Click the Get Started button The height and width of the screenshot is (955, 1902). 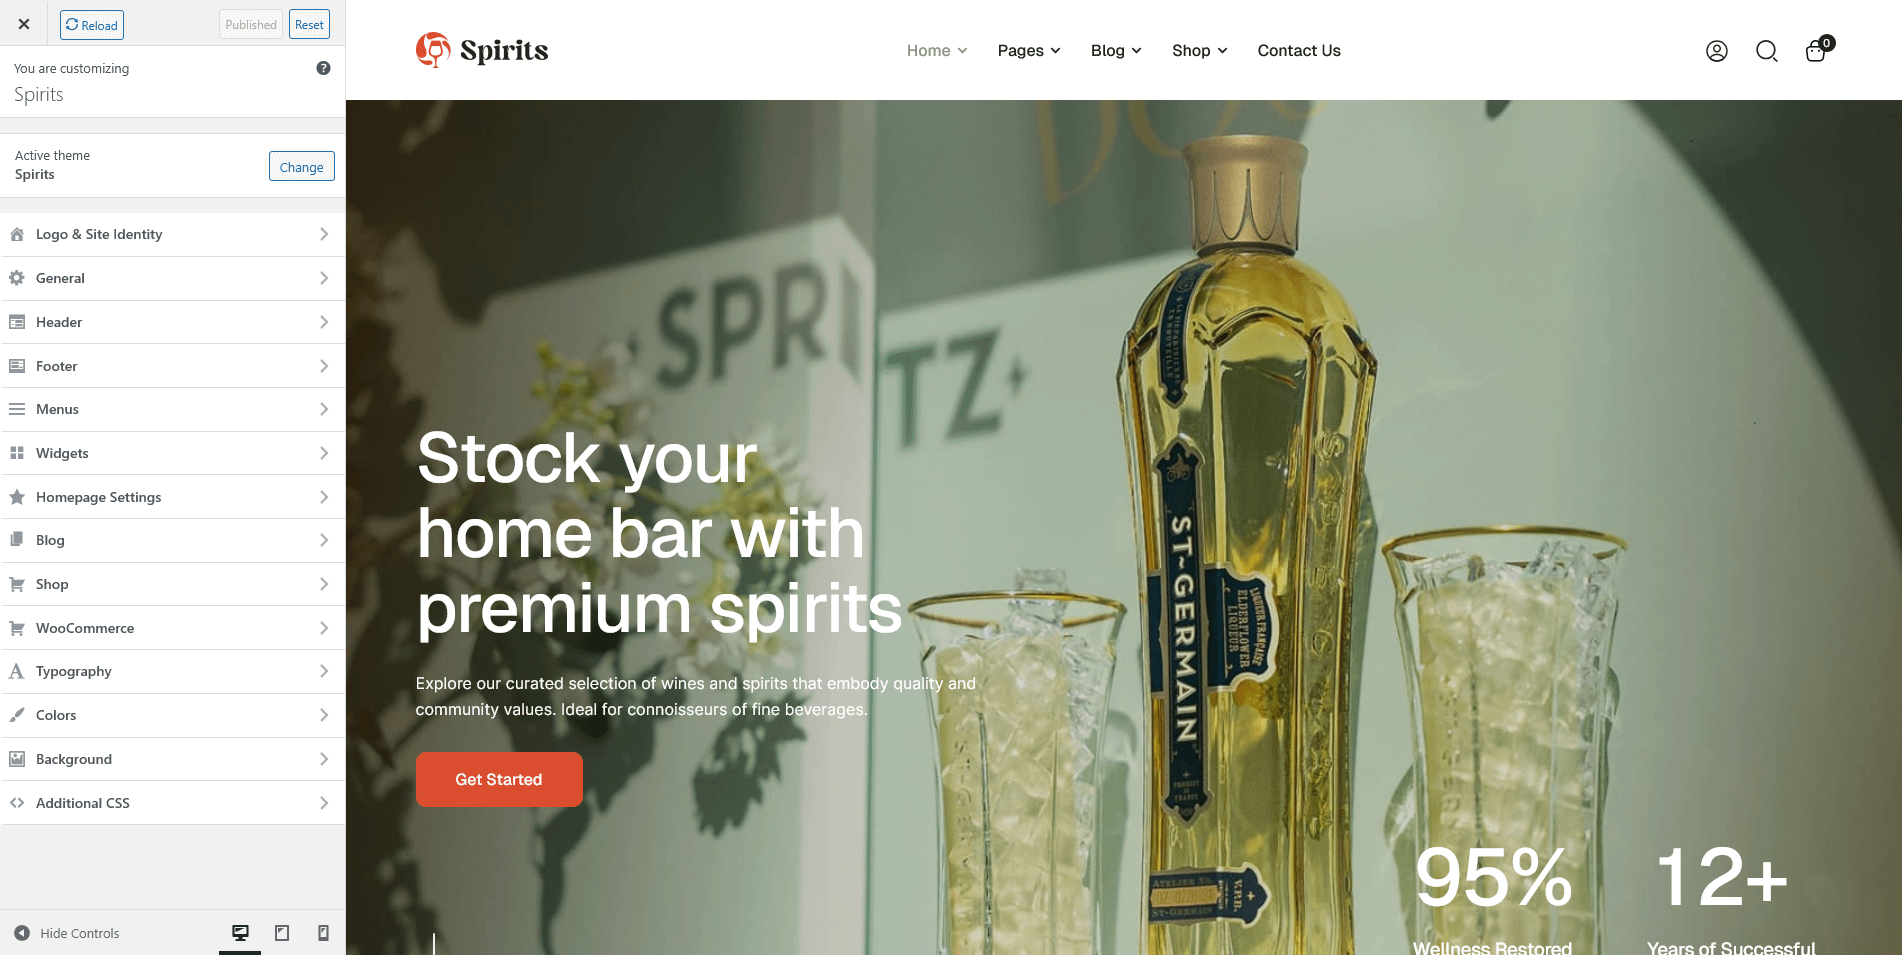point(499,779)
